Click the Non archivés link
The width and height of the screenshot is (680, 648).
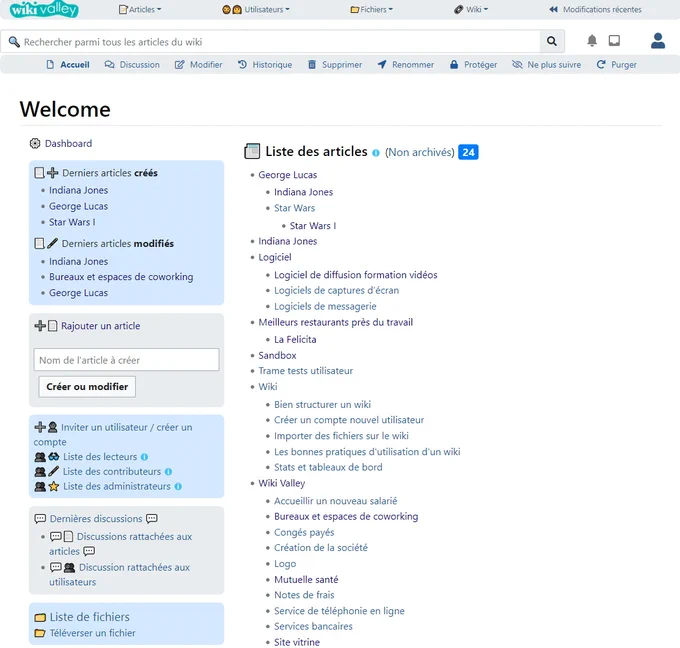tap(419, 153)
